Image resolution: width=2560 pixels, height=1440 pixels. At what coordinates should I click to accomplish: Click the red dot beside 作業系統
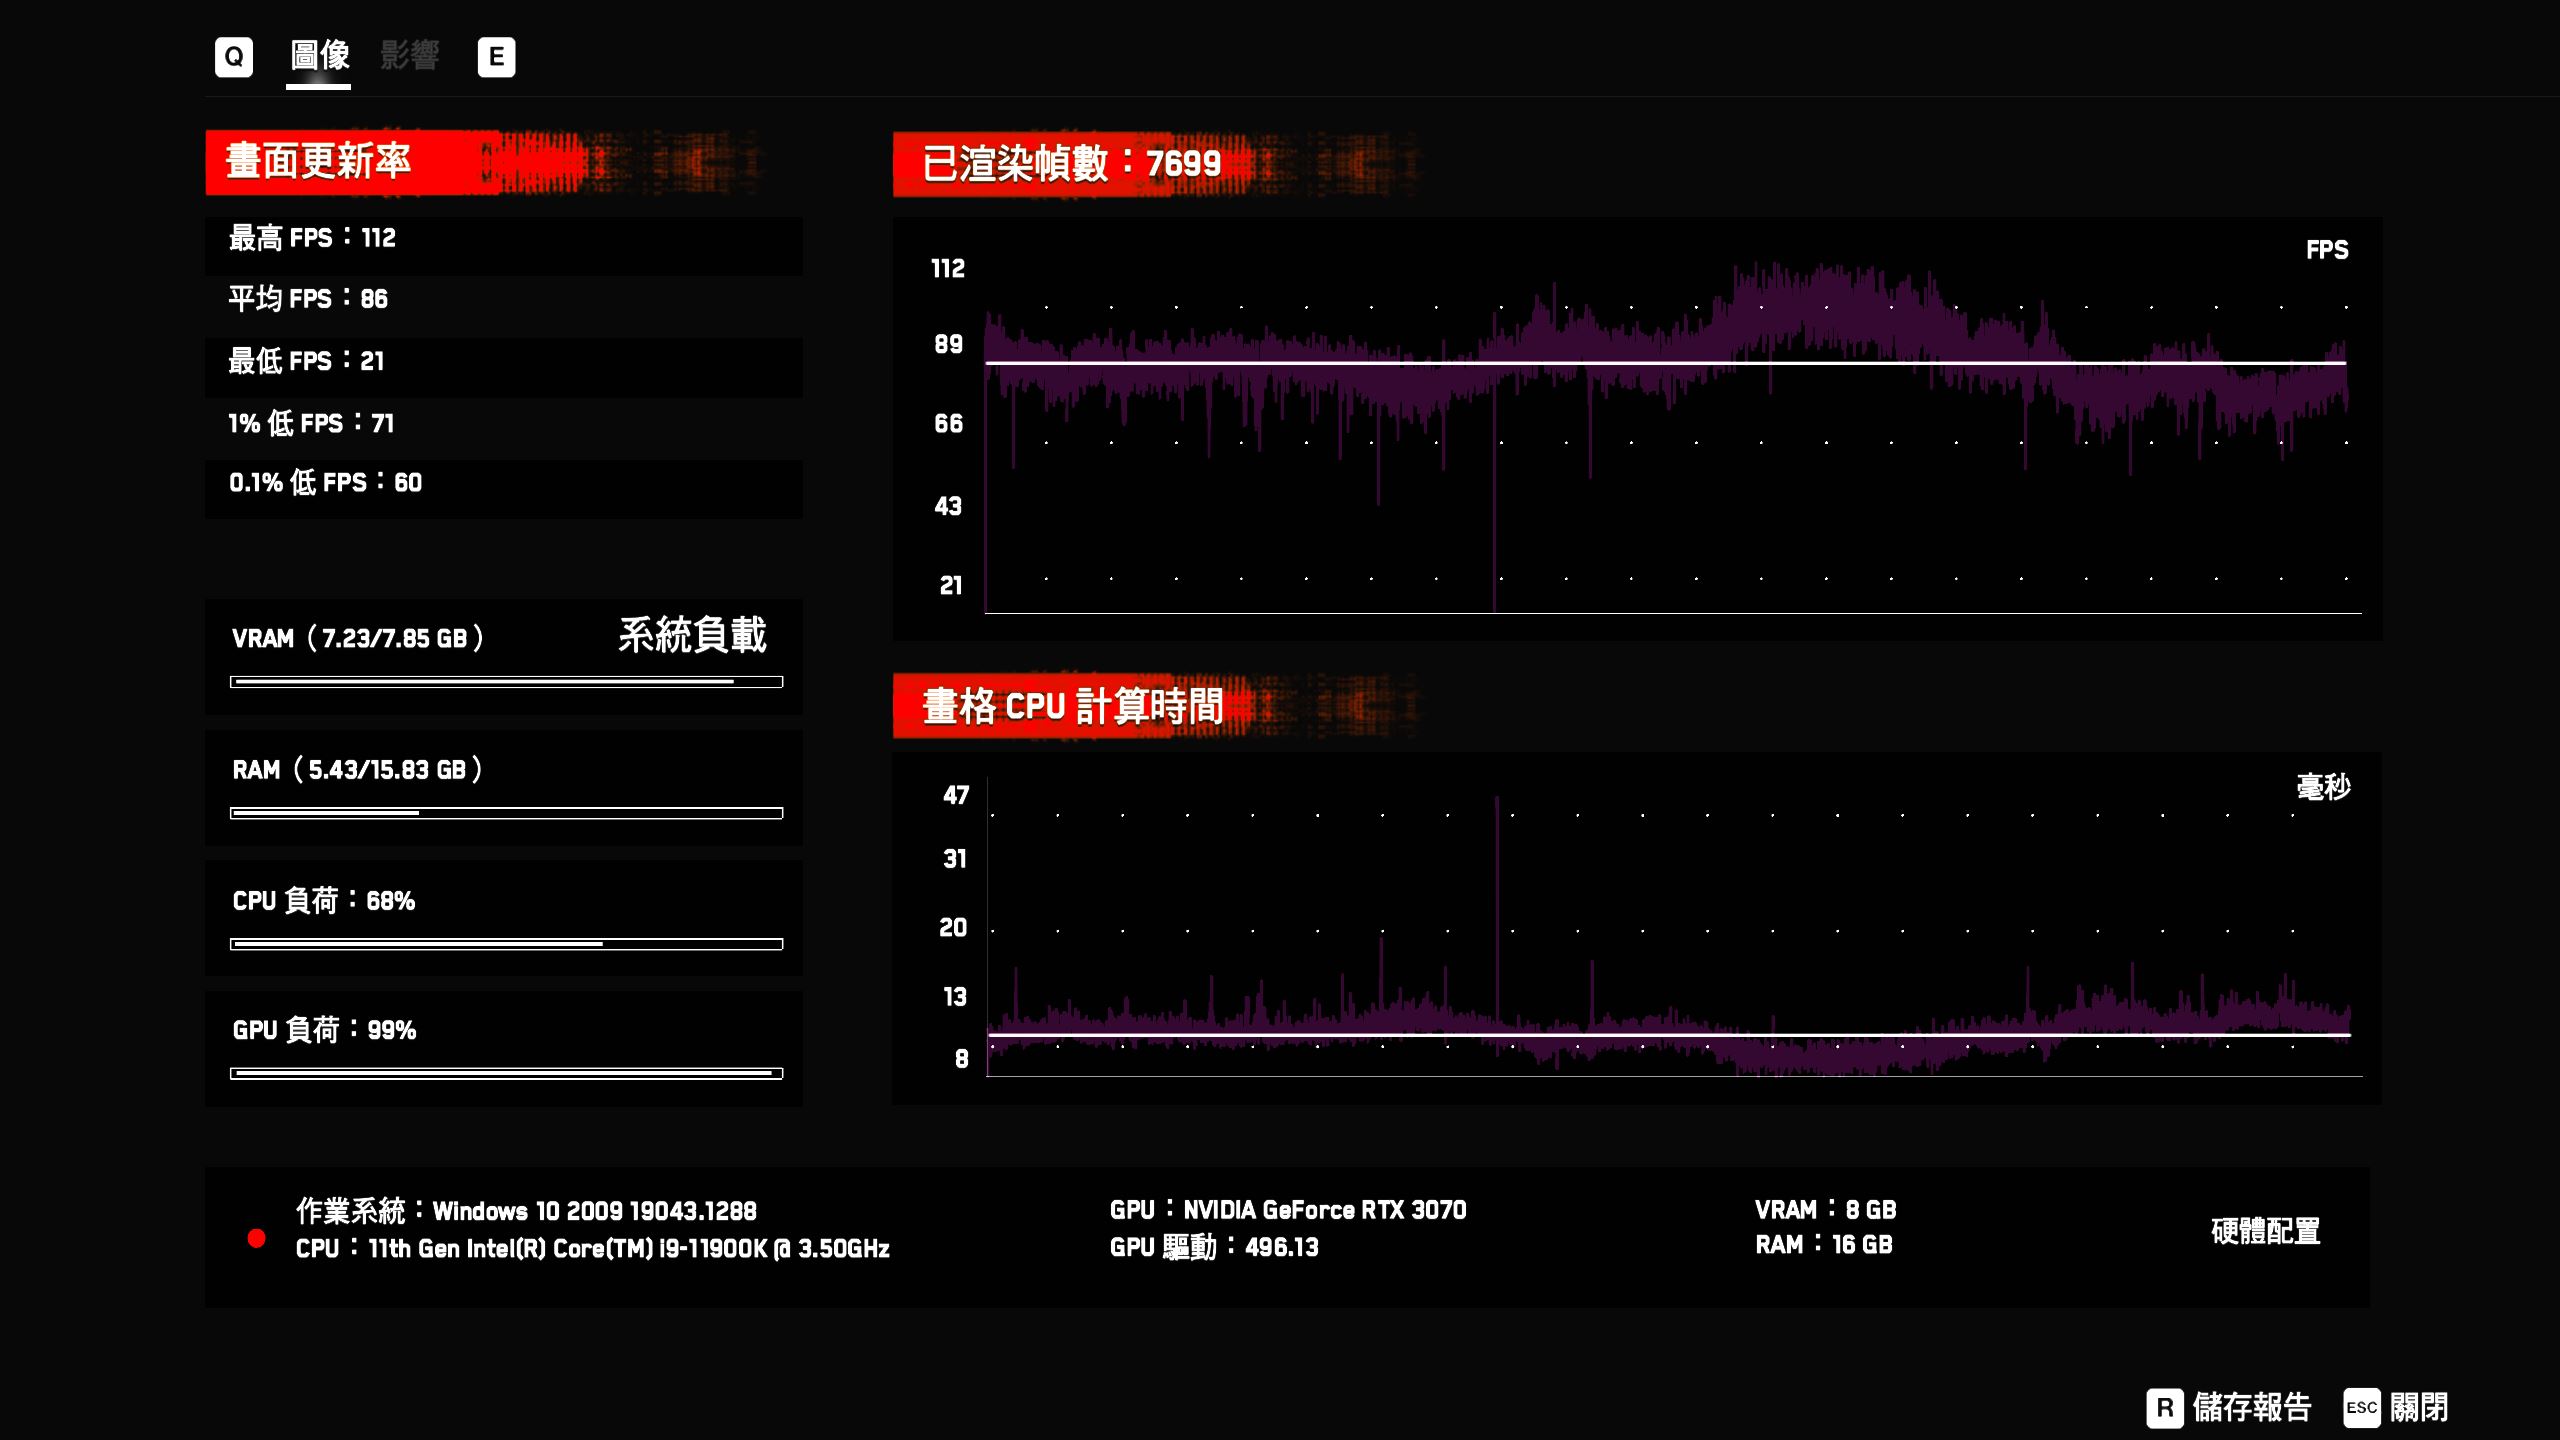(256, 1238)
